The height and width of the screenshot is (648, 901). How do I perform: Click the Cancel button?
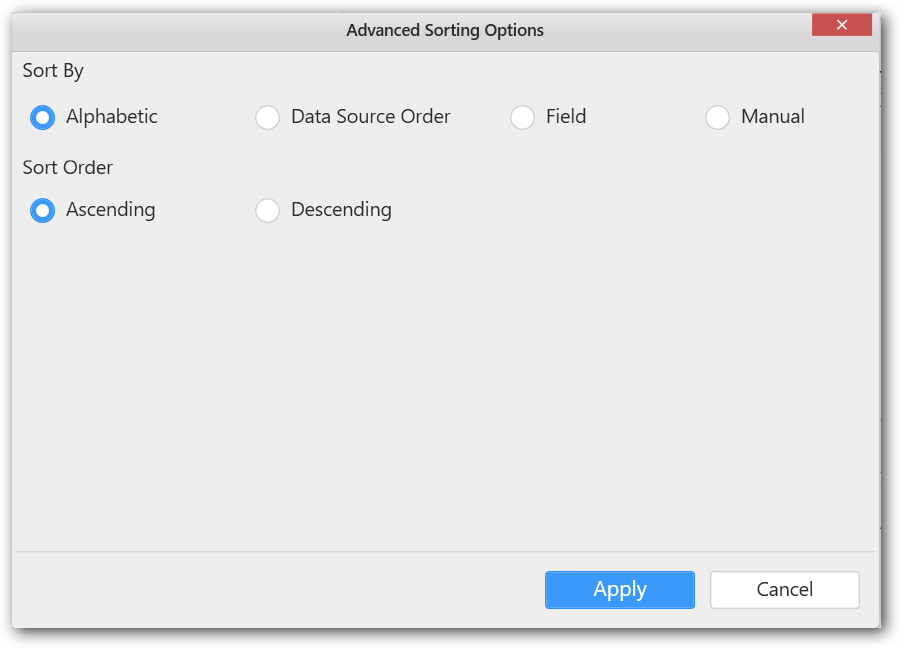click(784, 590)
